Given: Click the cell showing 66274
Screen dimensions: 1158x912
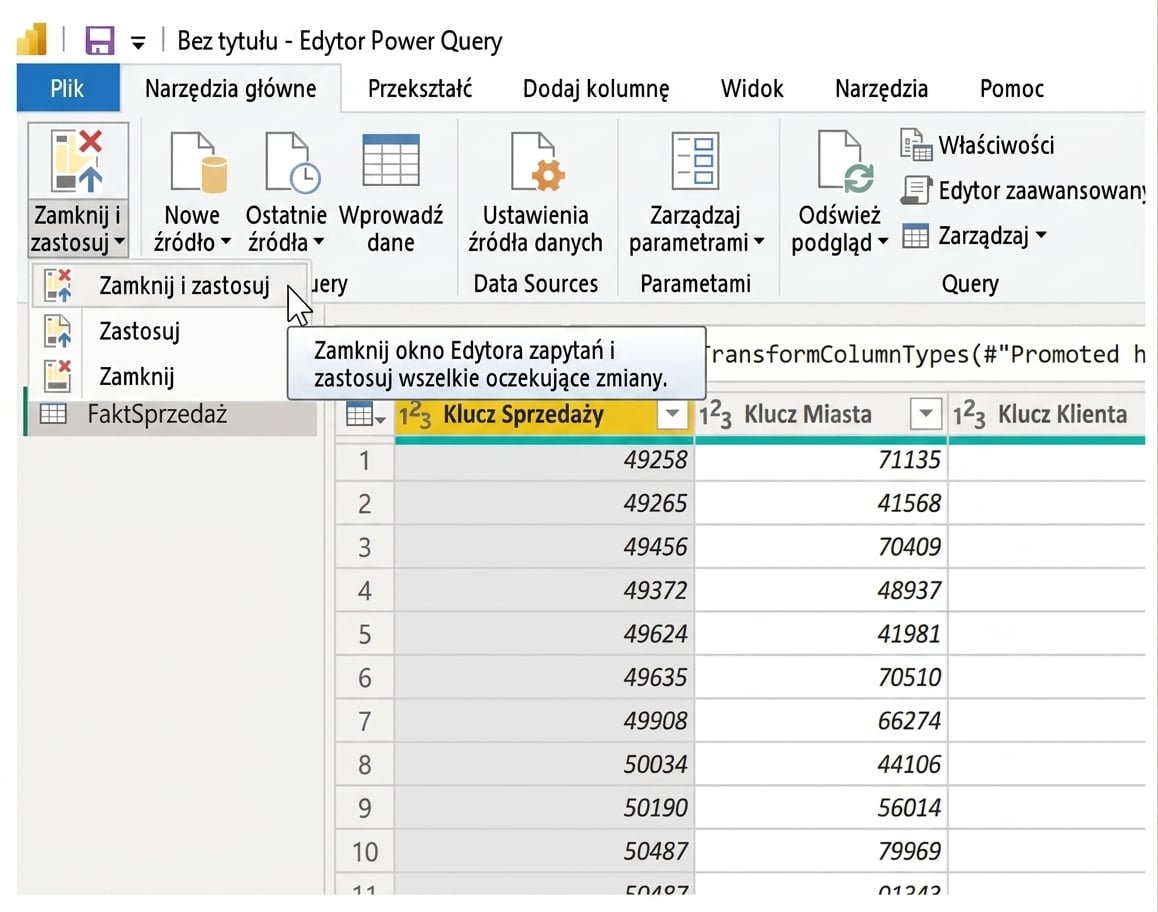Looking at the screenshot, I should click(821, 721).
